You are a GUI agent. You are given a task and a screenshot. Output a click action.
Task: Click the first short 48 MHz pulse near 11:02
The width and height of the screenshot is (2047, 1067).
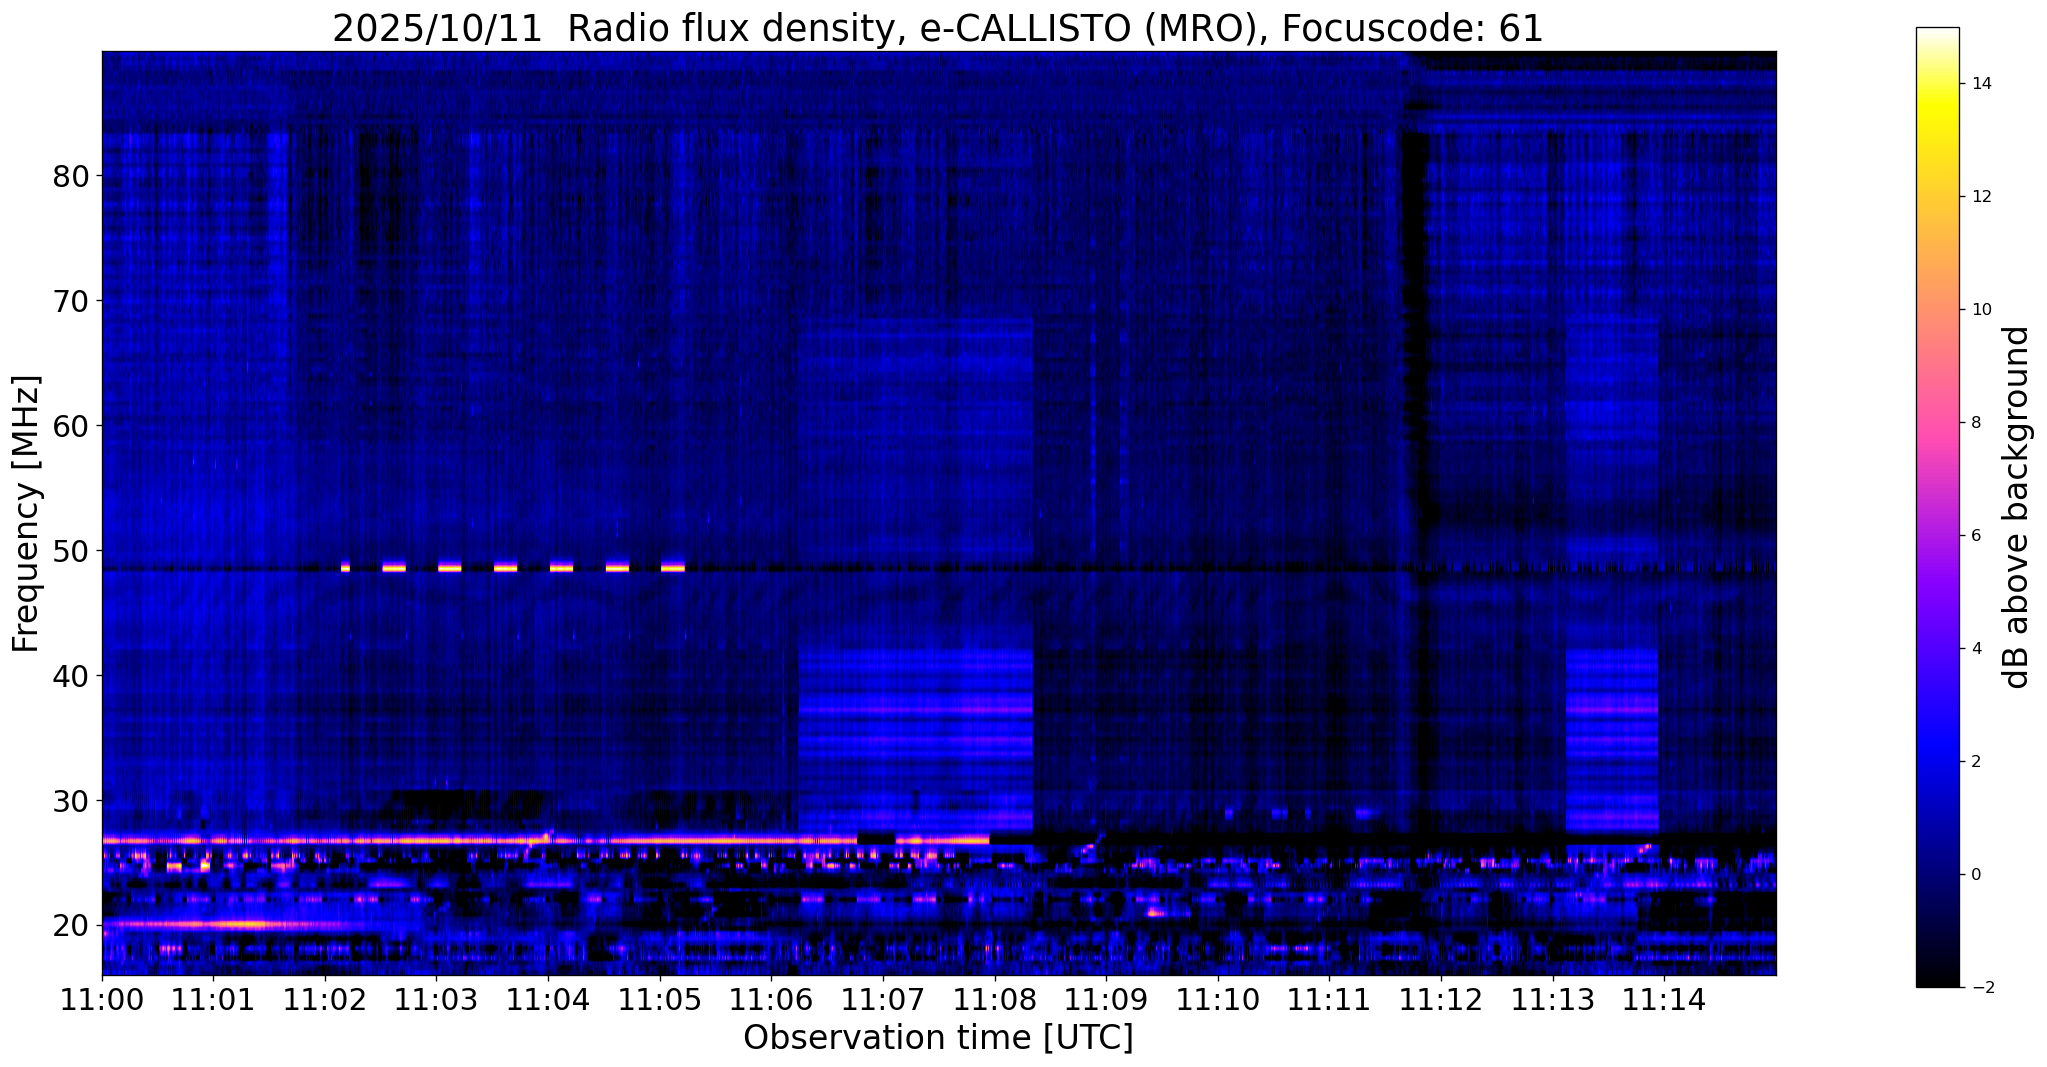pyautogui.click(x=345, y=567)
